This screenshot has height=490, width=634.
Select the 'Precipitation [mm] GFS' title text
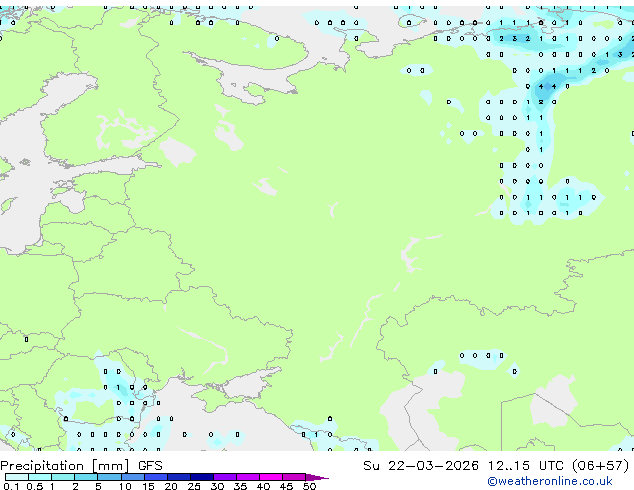click(81, 466)
